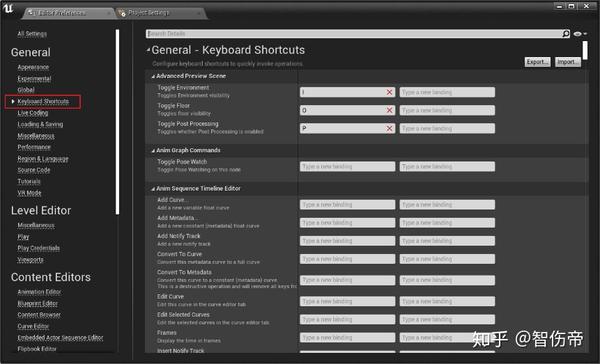The width and height of the screenshot is (600, 364).
Task: Click the 'Edit Selected Curves' command label
Action: [183, 315]
